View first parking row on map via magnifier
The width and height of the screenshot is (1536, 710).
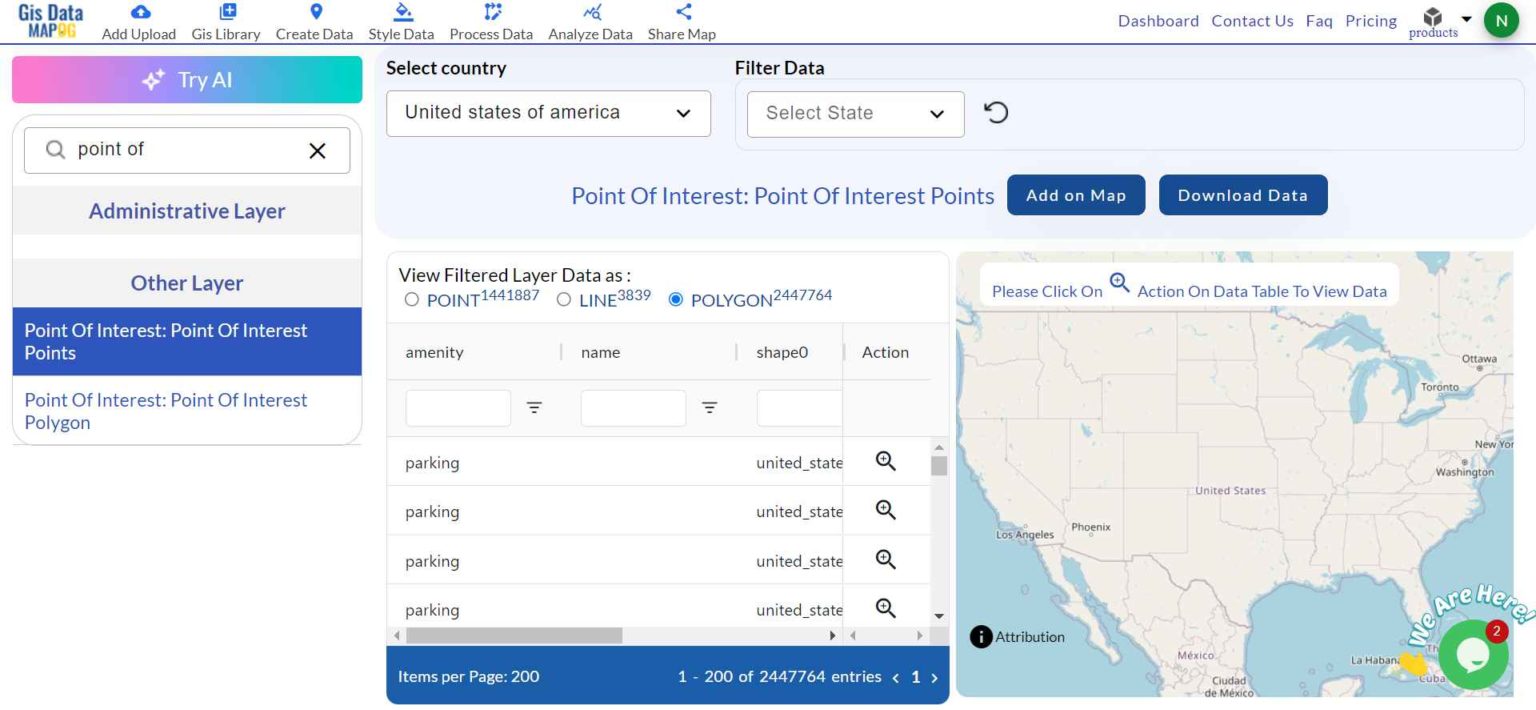884,461
